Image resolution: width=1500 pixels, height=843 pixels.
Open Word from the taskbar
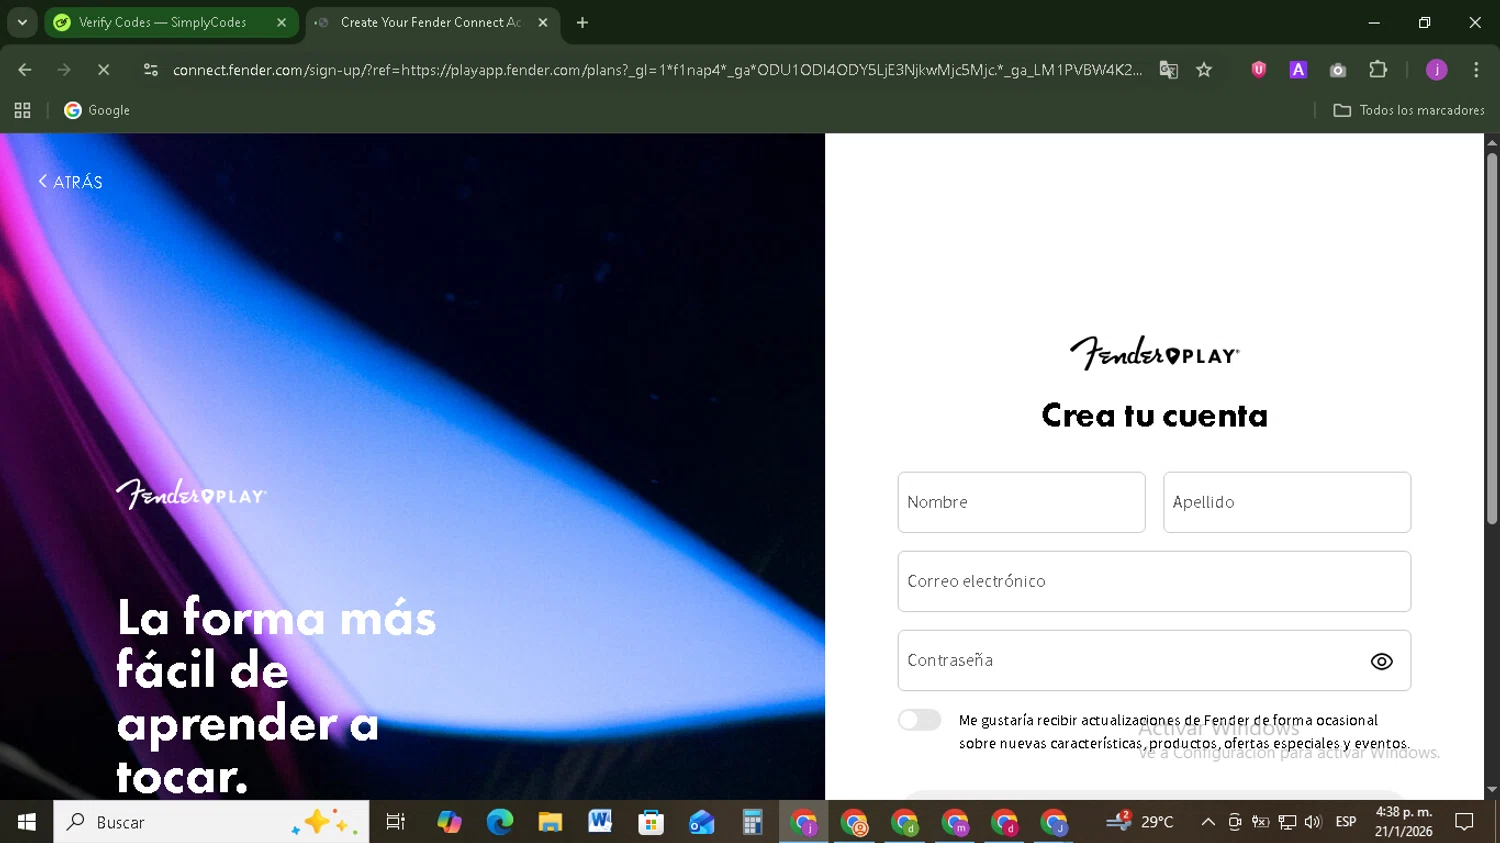coord(600,822)
